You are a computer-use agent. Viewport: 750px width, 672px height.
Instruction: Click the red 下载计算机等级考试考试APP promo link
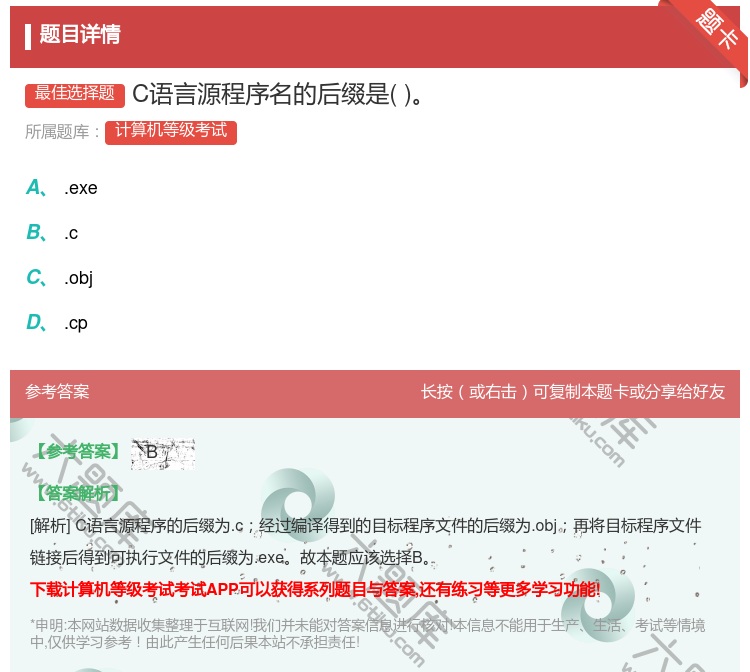click(x=315, y=589)
